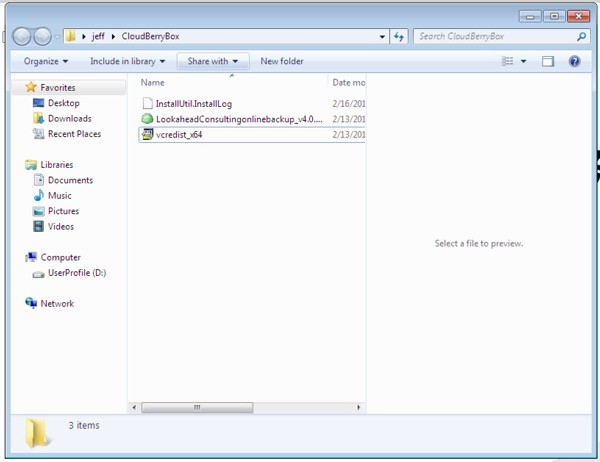Click the Downloads folder icon in the sidebar

coord(38,118)
